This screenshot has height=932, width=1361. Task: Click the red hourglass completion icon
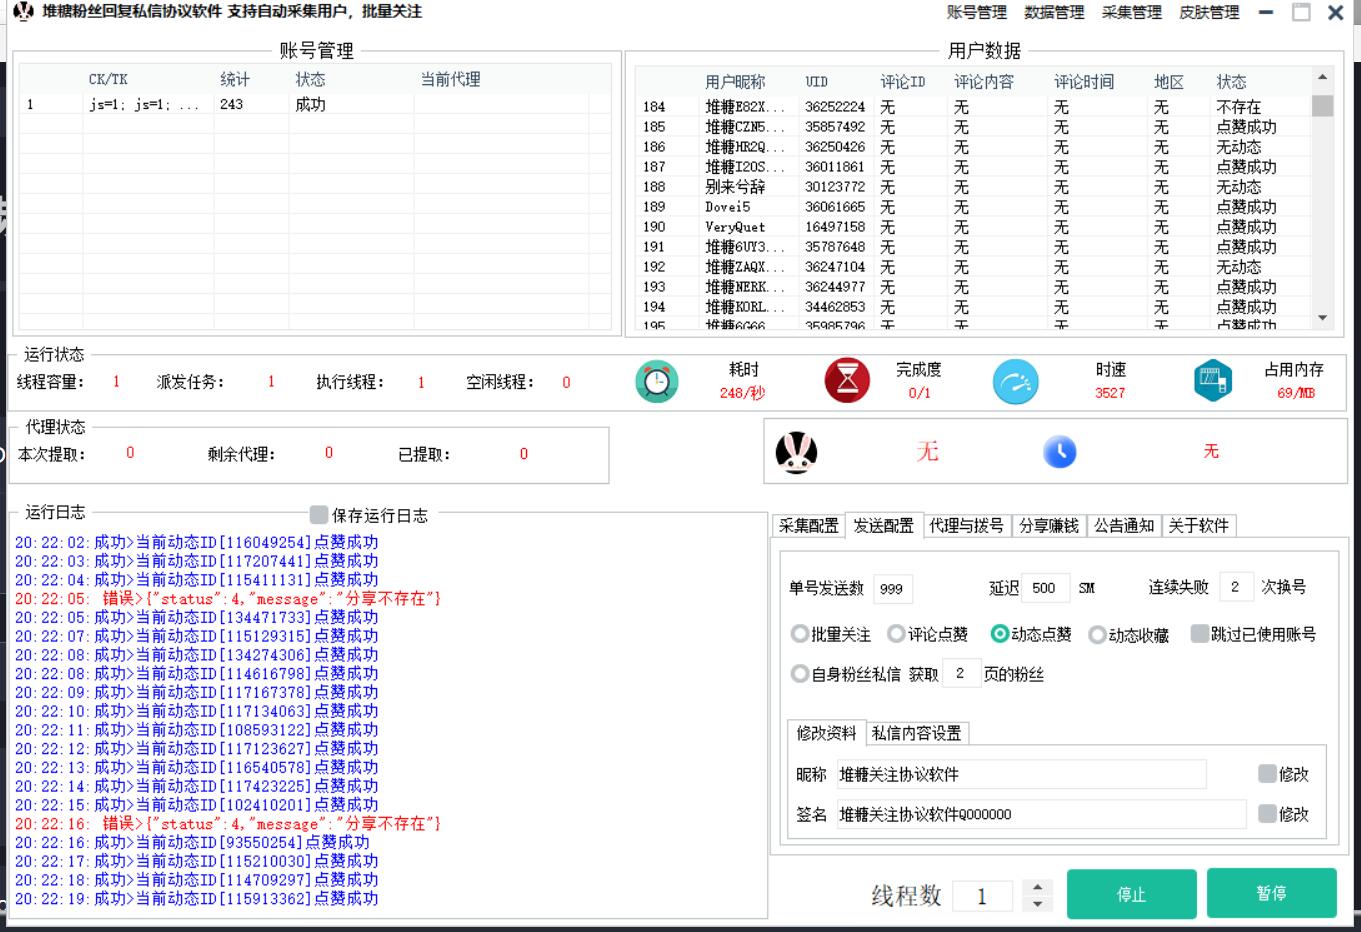coord(846,381)
